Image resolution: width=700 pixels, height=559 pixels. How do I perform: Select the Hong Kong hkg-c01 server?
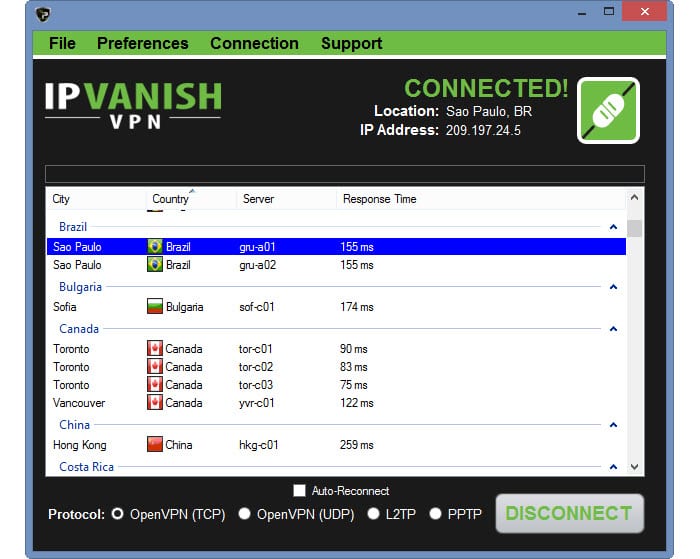click(336, 444)
